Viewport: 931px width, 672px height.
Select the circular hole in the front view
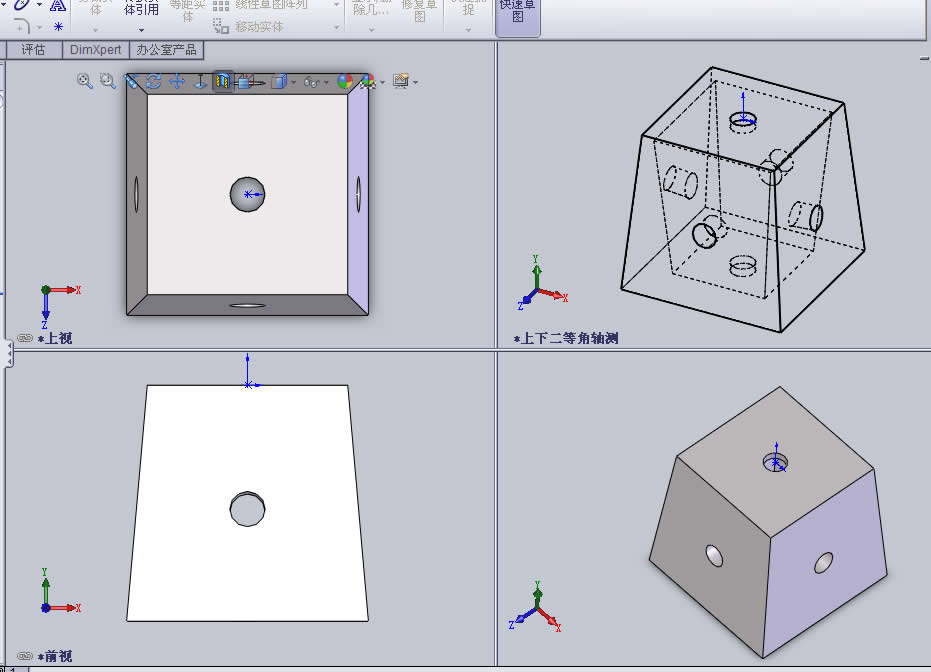[x=247, y=509]
